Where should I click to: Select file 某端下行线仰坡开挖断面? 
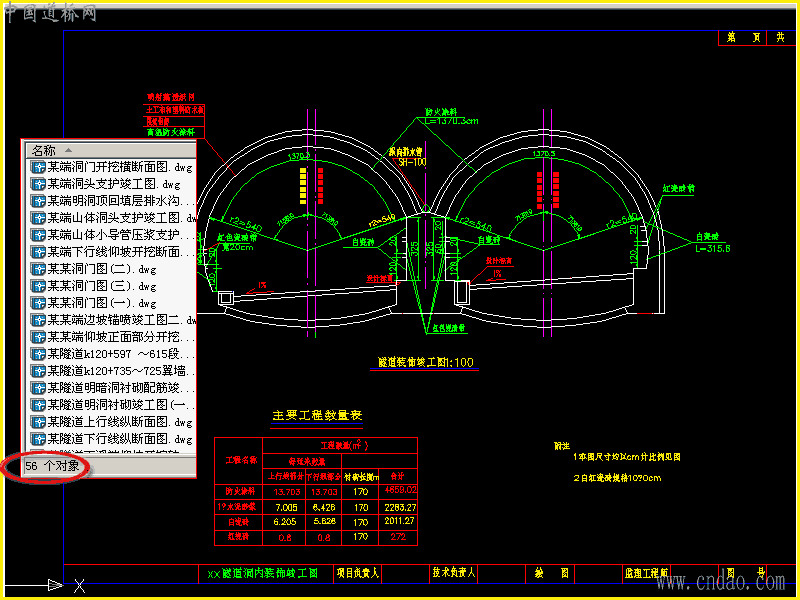click(113, 252)
